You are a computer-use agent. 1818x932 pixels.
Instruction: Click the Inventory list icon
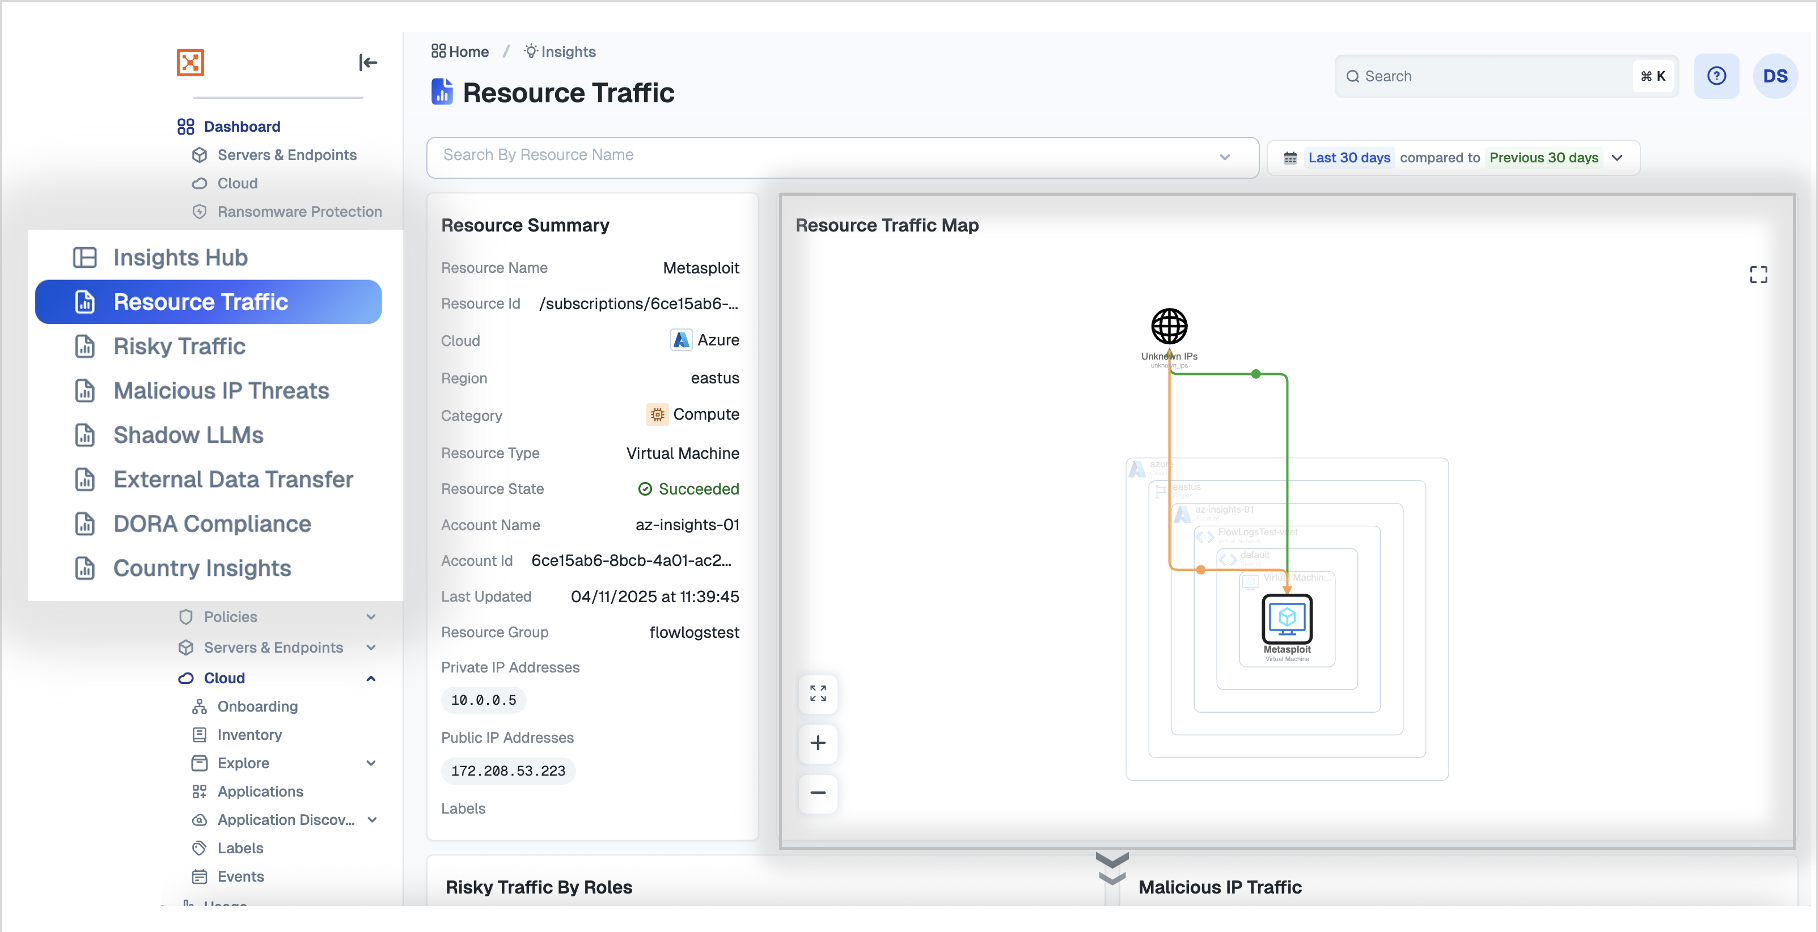tap(199, 735)
